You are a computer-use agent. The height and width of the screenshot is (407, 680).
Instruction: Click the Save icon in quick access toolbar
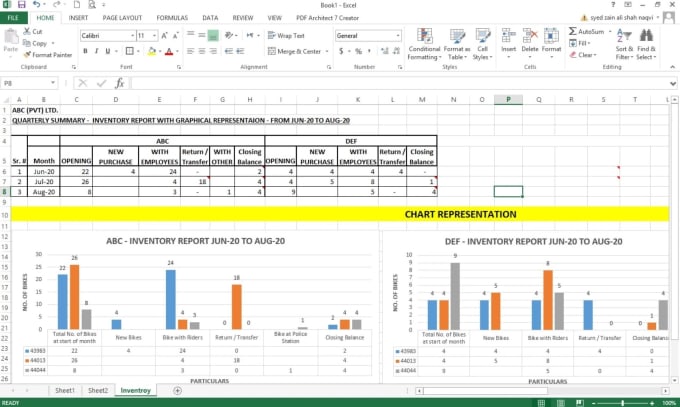tap(22, 5)
